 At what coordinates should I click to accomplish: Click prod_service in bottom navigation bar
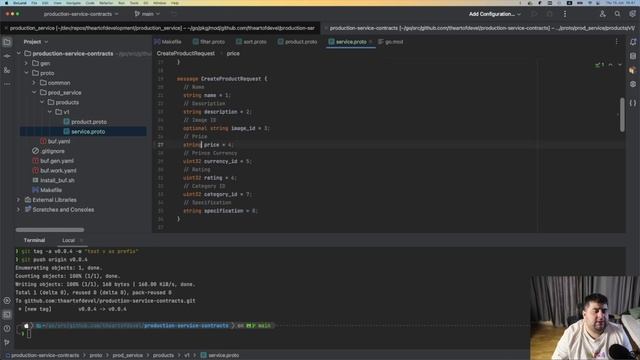(x=128, y=356)
